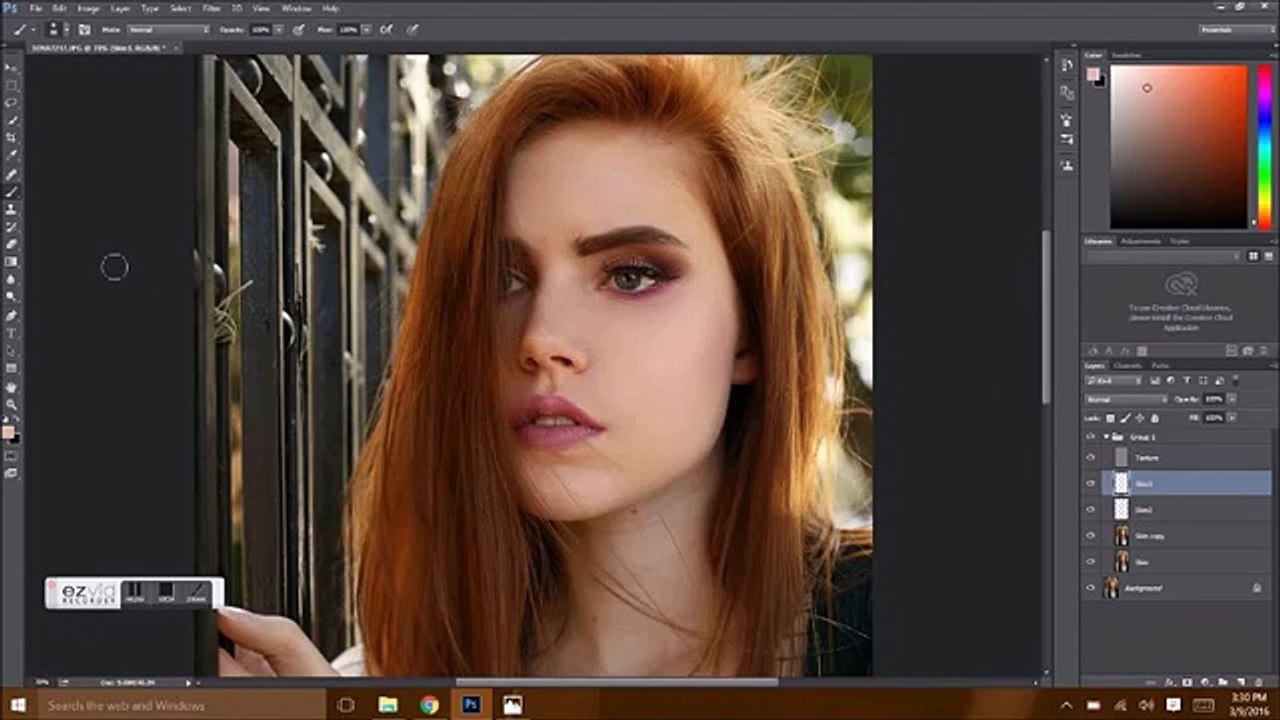
Task: Switch to the Paths tab
Action: tap(1160, 365)
